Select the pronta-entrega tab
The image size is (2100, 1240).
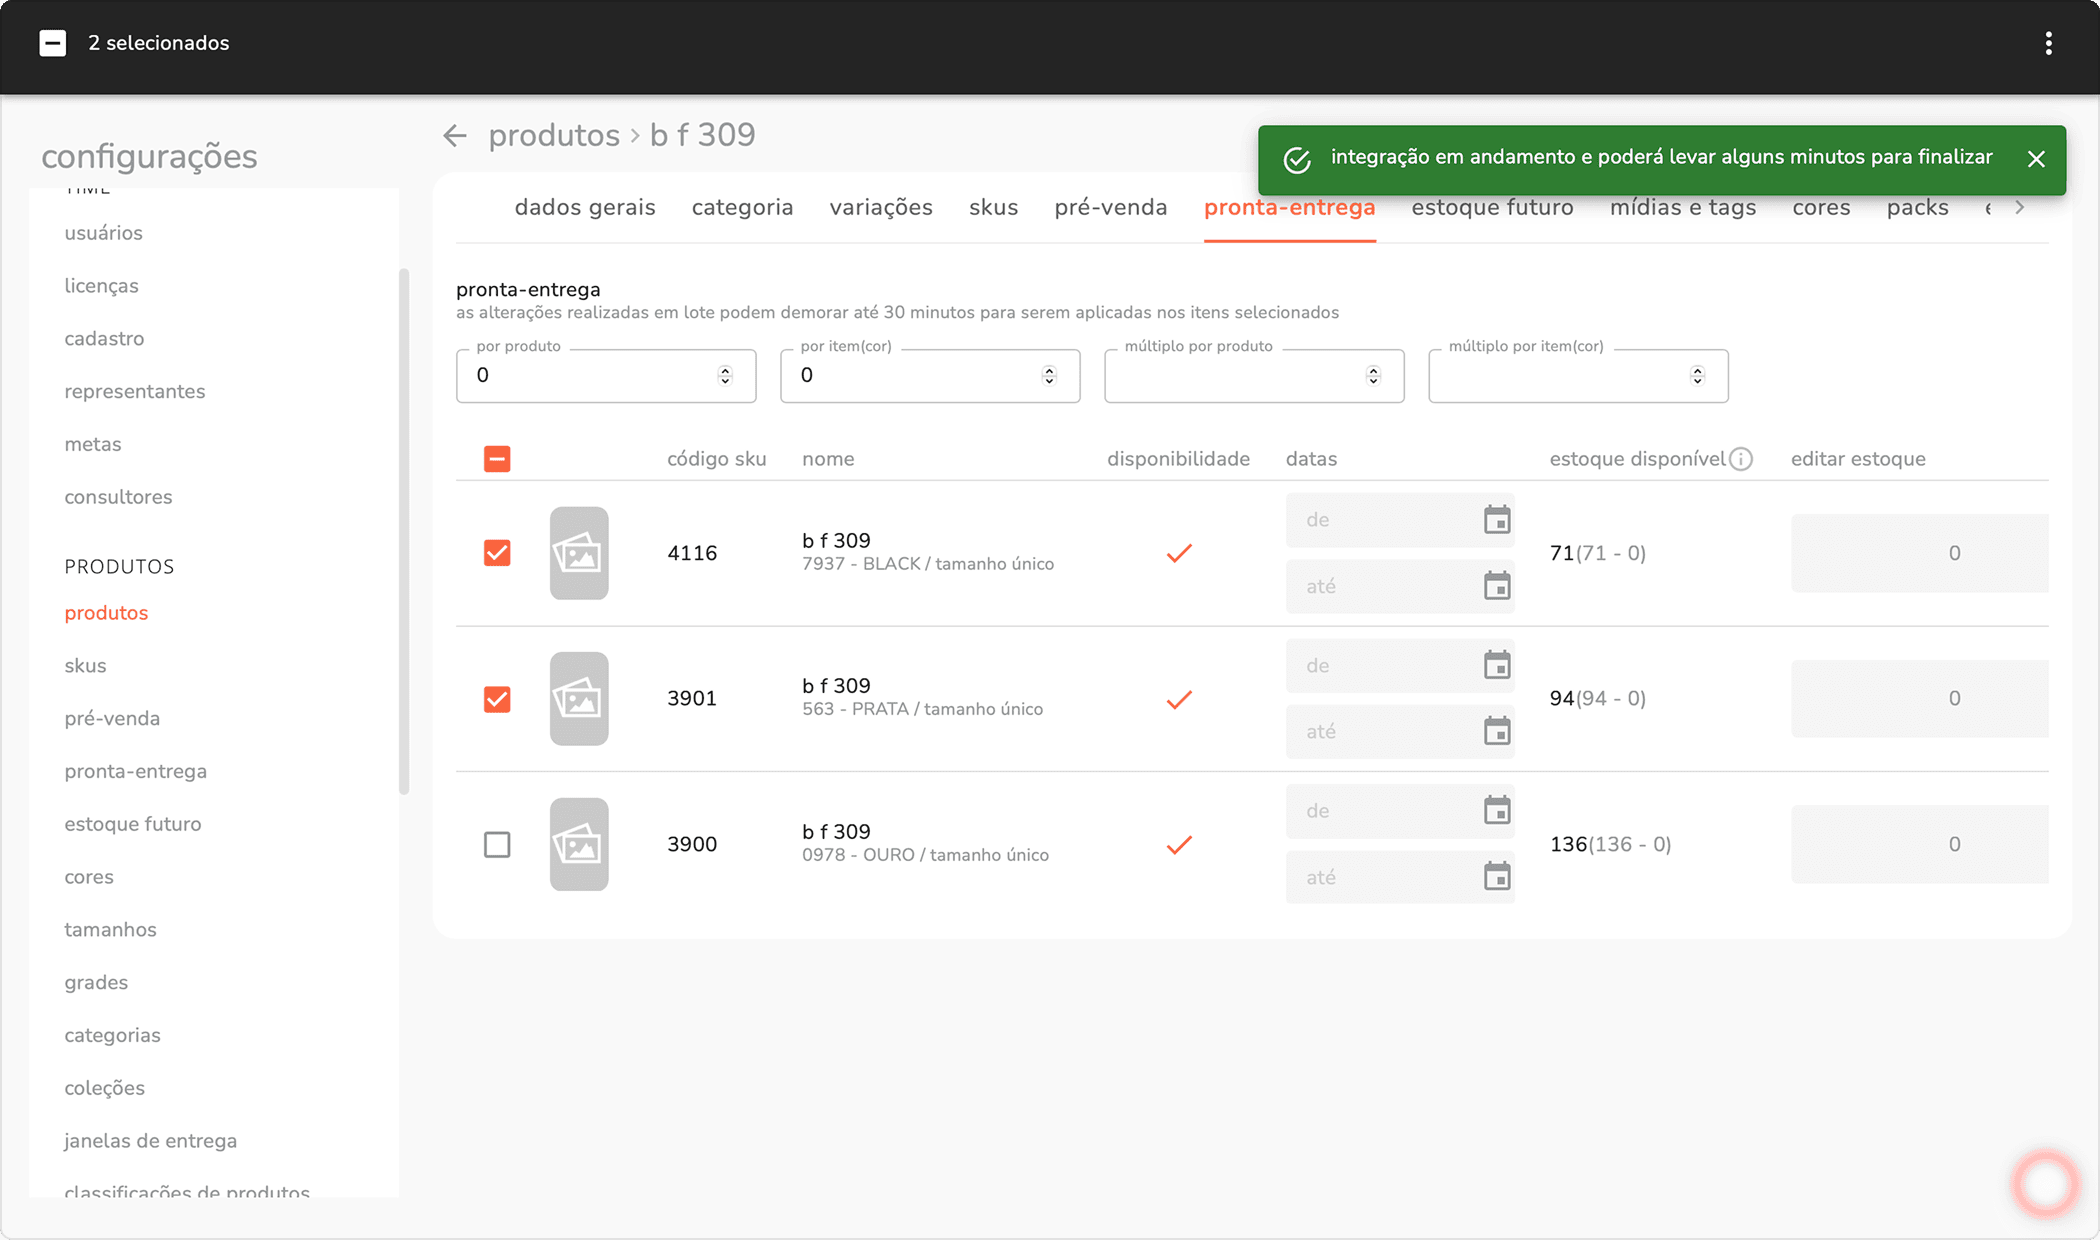tap(1289, 207)
